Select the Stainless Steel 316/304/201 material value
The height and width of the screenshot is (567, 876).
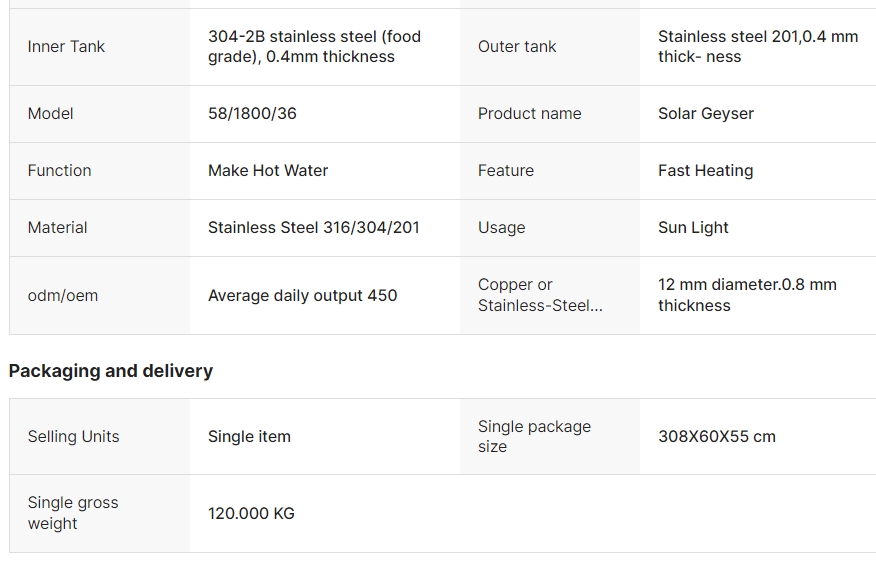313,227
